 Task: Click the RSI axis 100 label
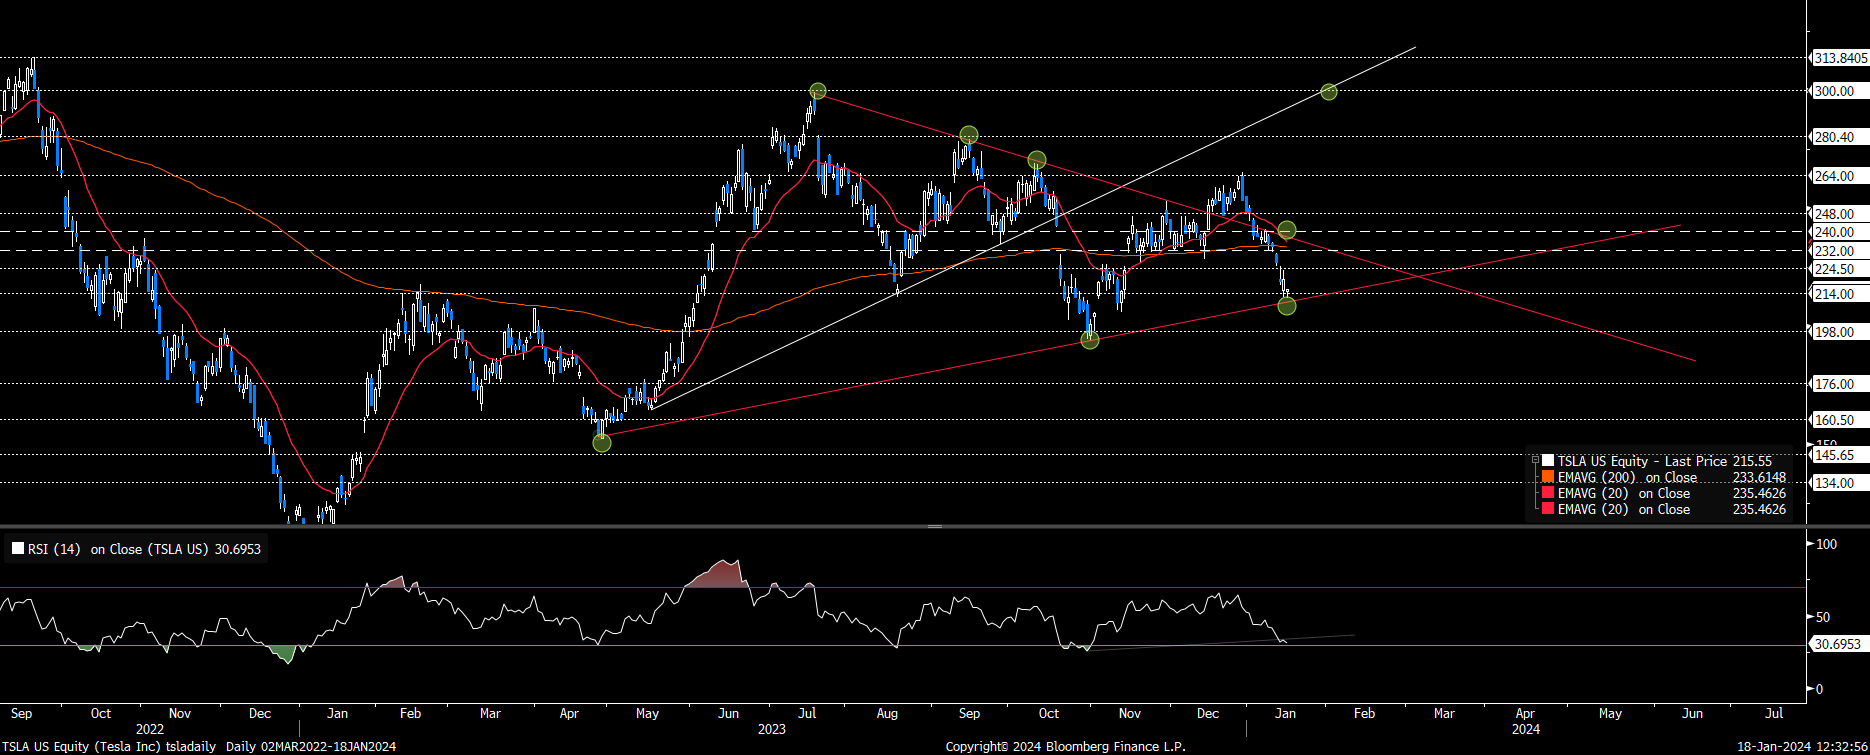pyautogui.click(x=1826, y=544)
